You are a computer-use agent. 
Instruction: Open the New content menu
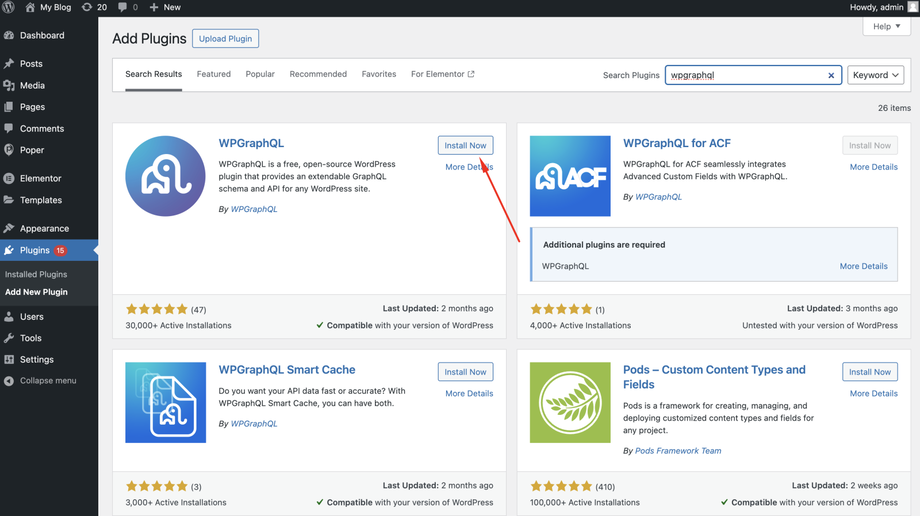(x=165, y=7)
